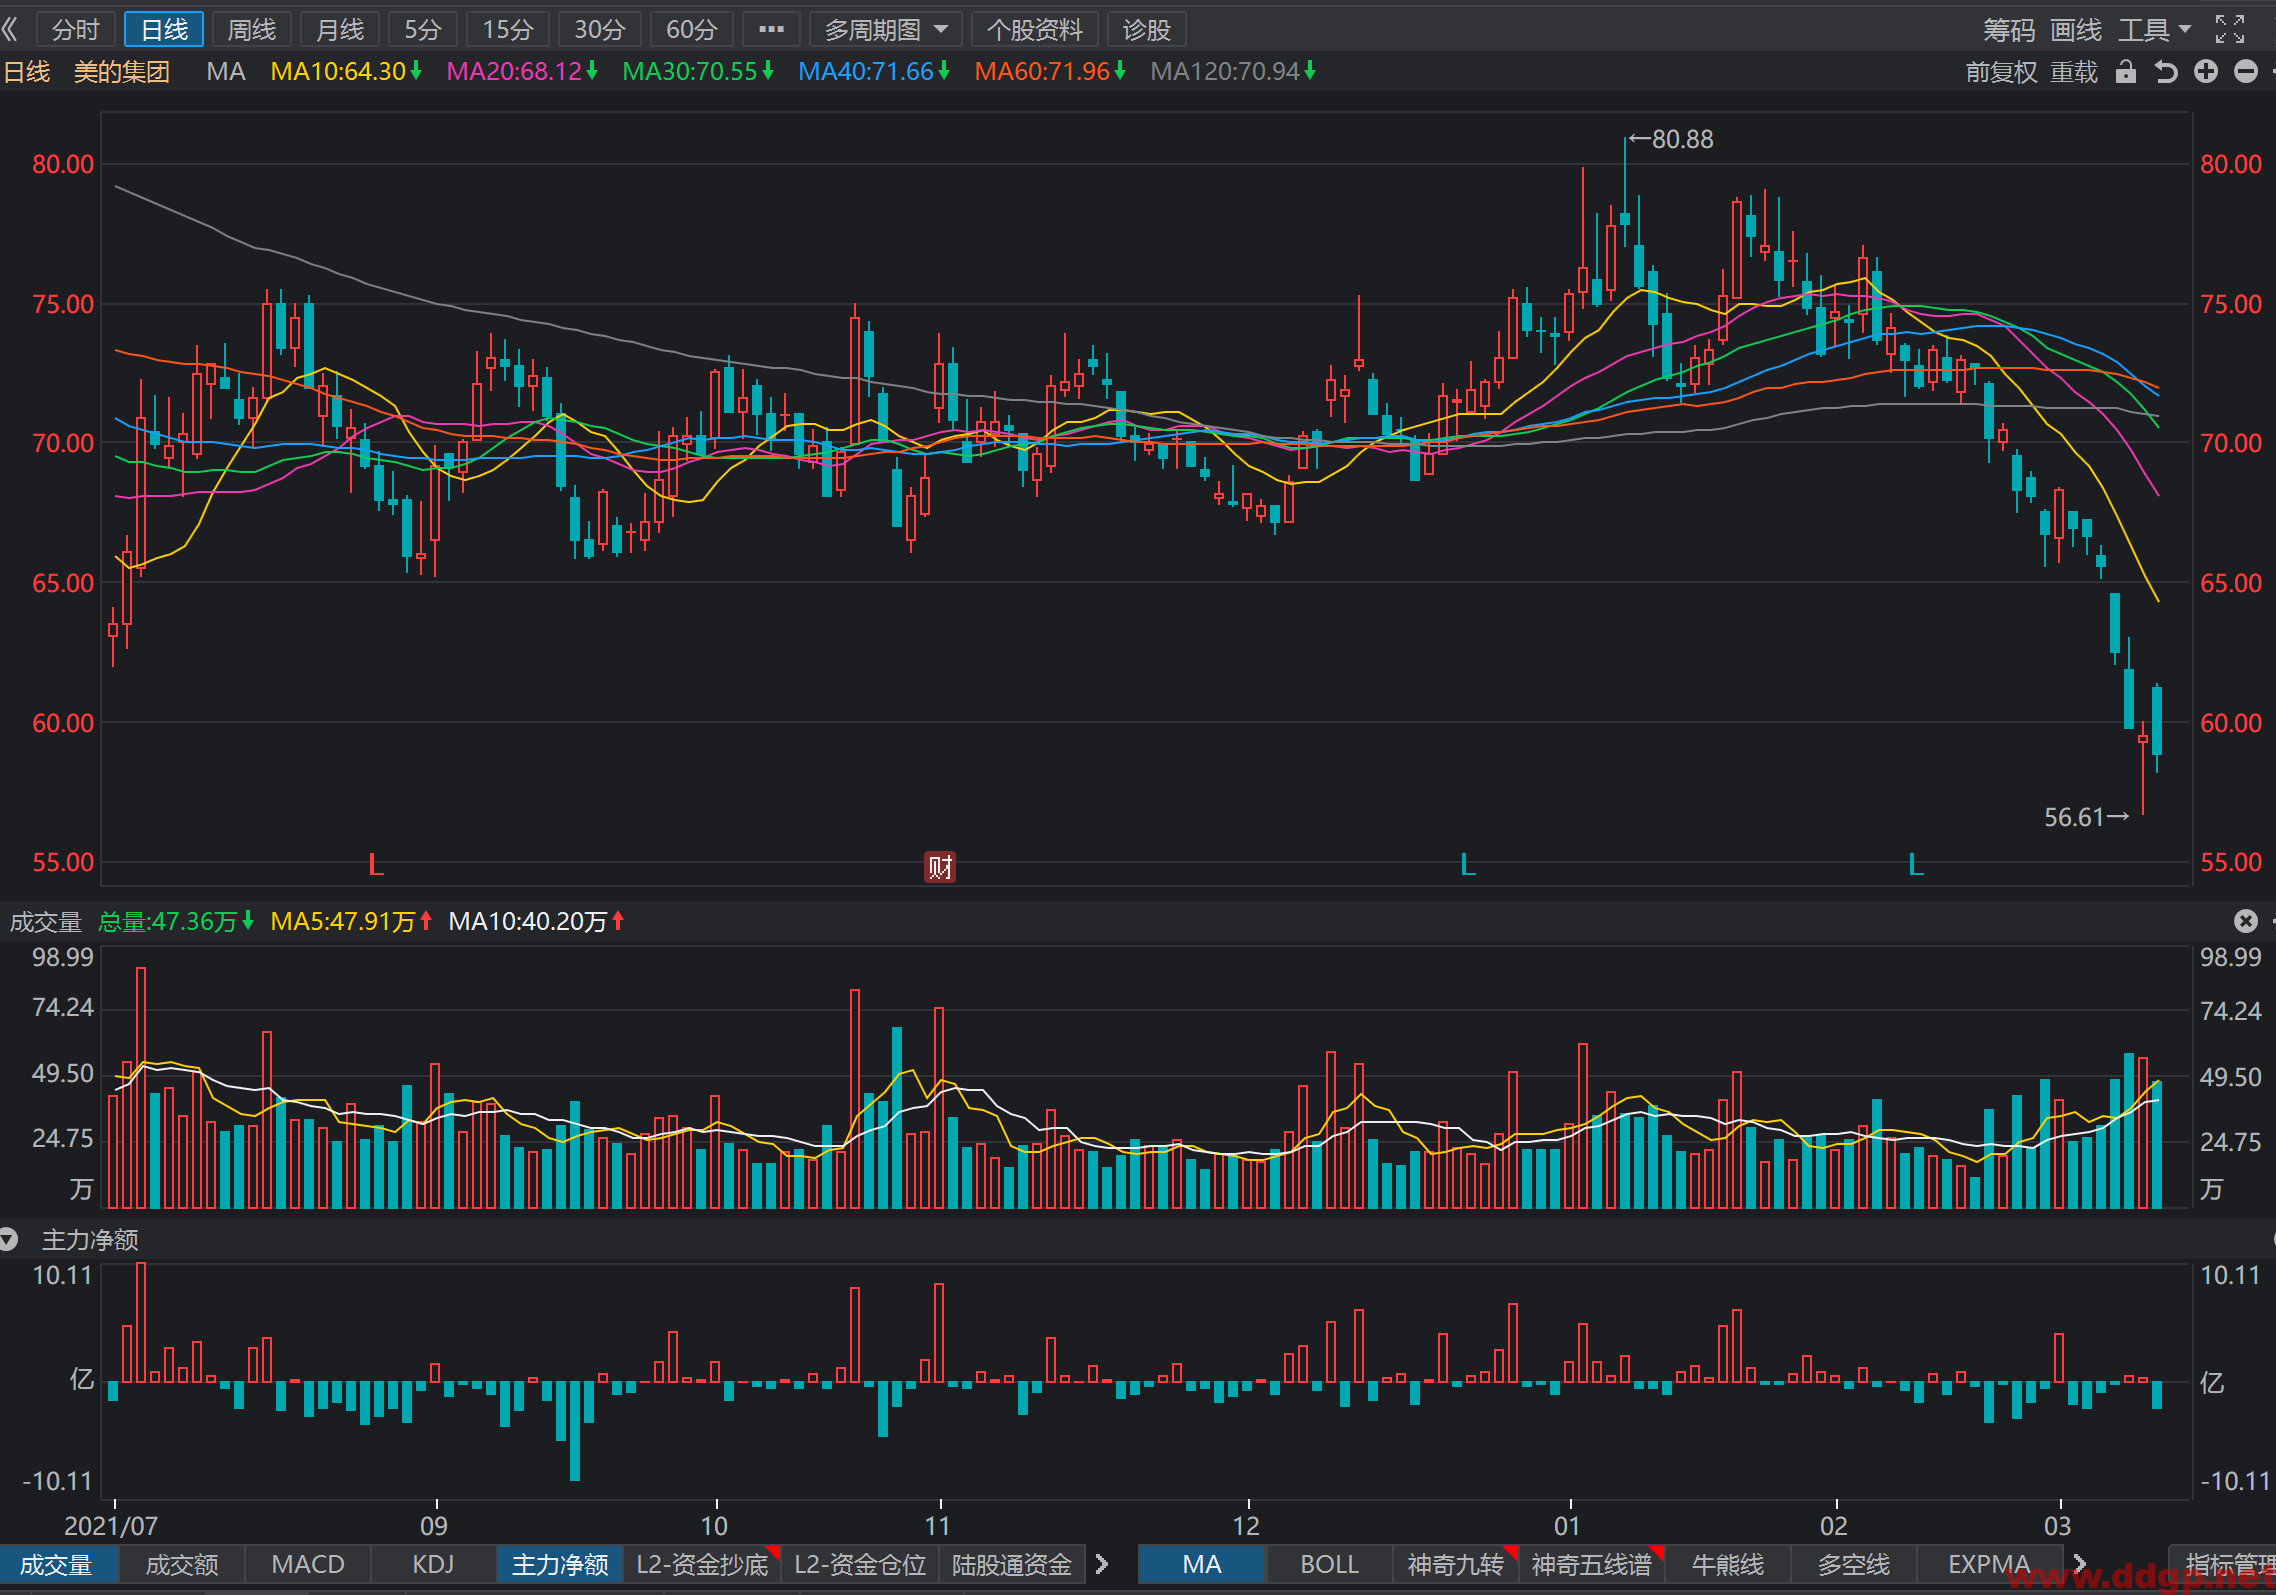Show more main indicators via right chevron
The image size is (2276, 1595).
tap(2080, 1565)
